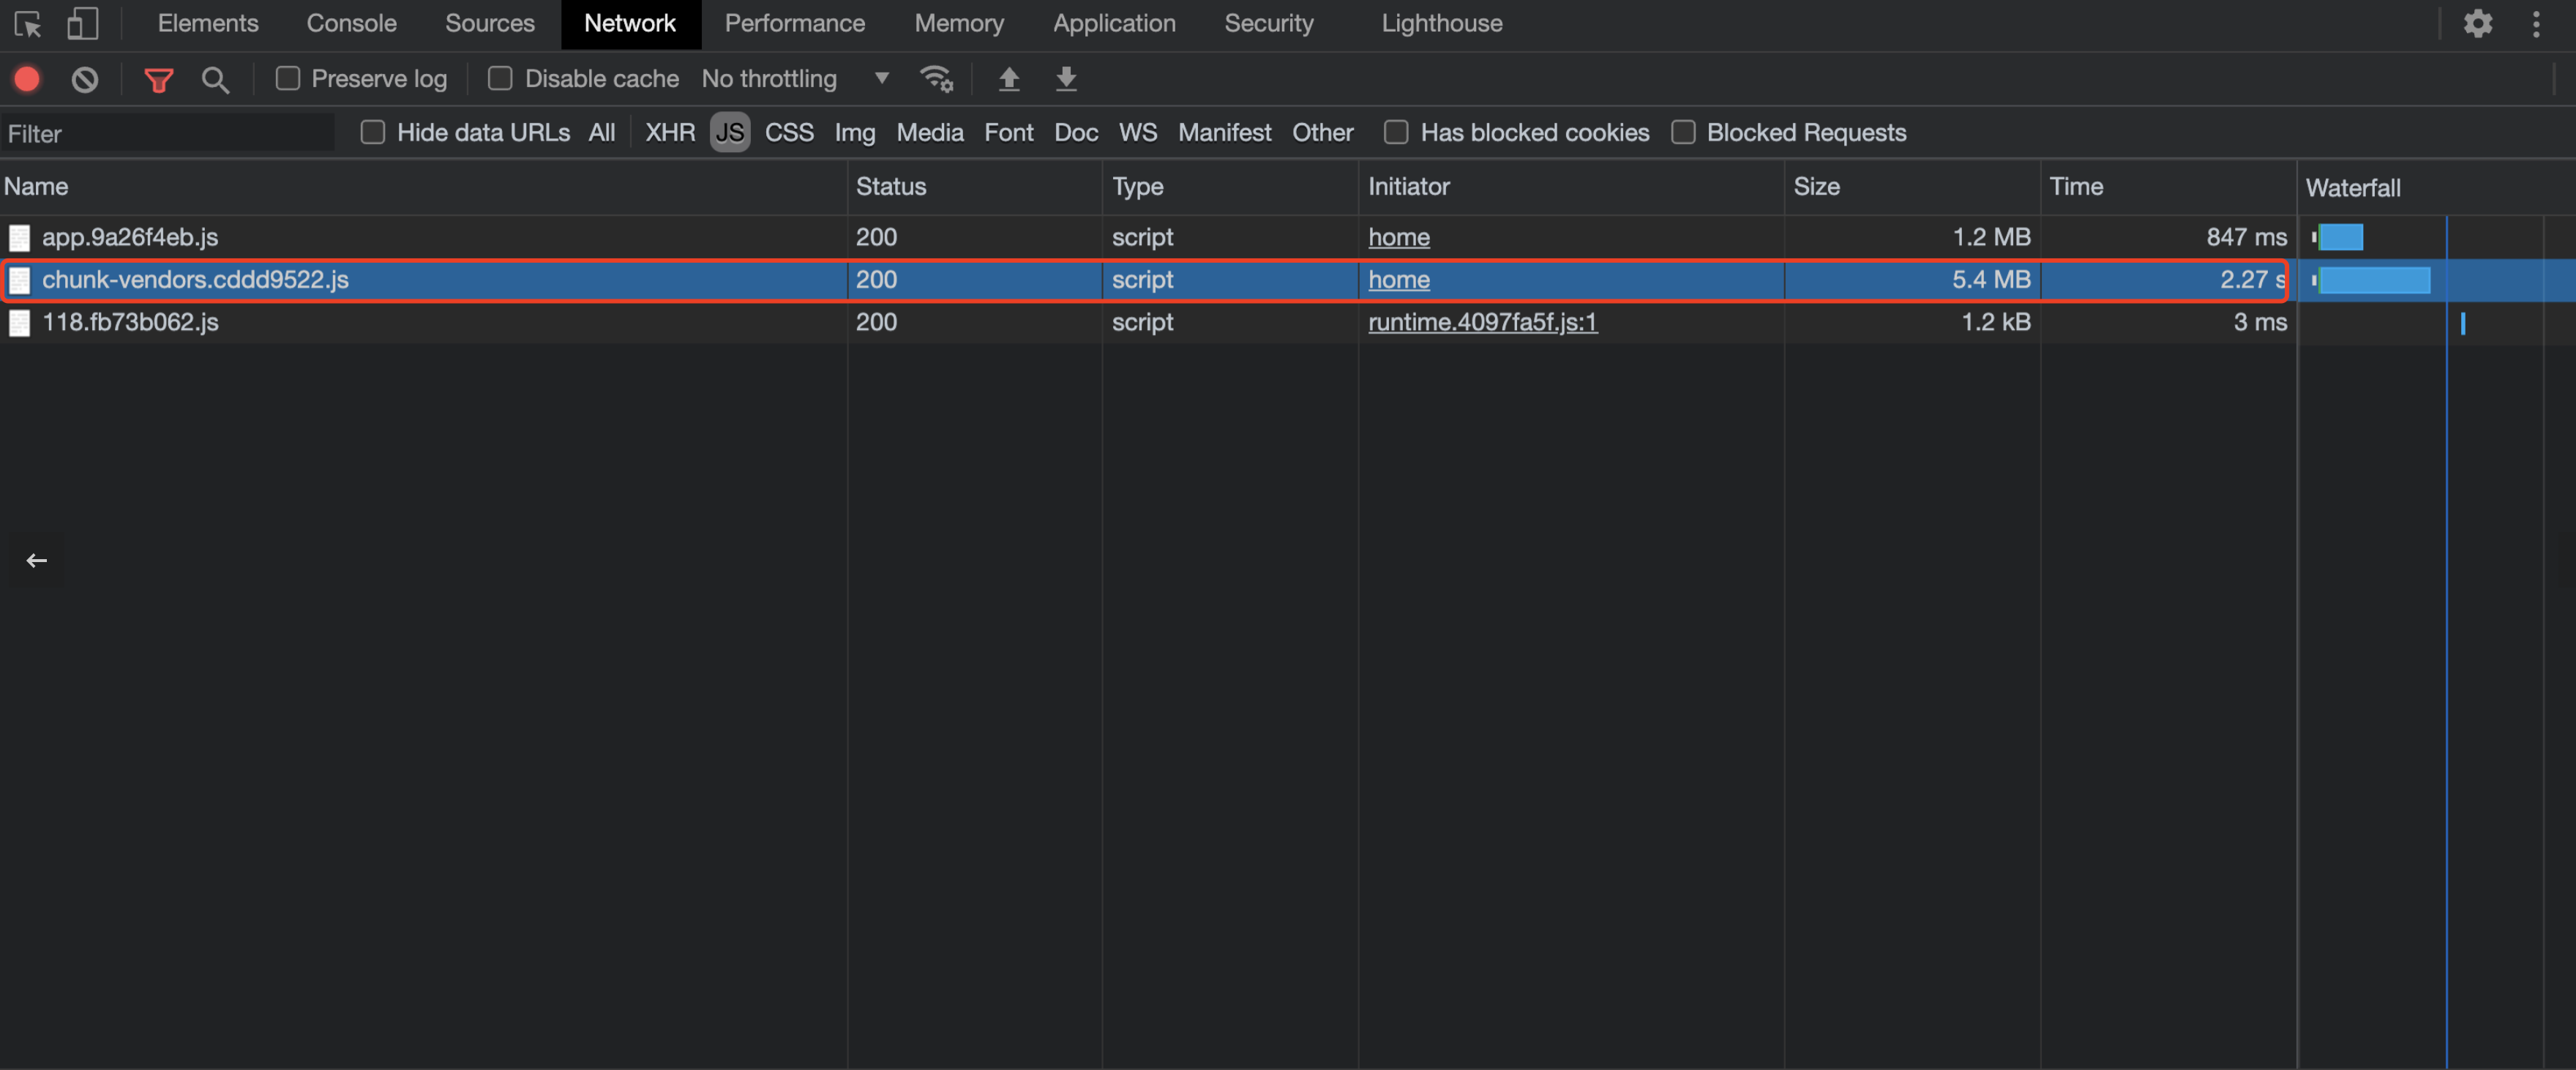Image resolution: width=2576 pixels, height=1070 pixels.
Task: Open runtime.4097fa5f.js:1 initiator link
Action: (x=1482, y=322)
